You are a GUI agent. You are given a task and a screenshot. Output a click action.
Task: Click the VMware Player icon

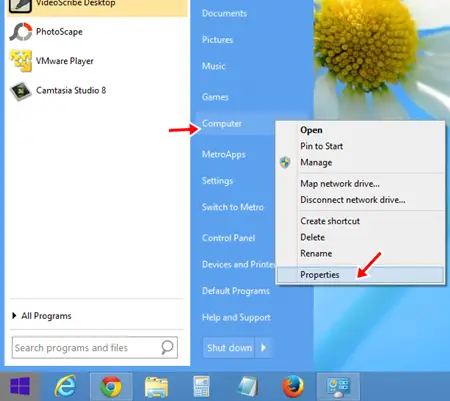point(21,61)
